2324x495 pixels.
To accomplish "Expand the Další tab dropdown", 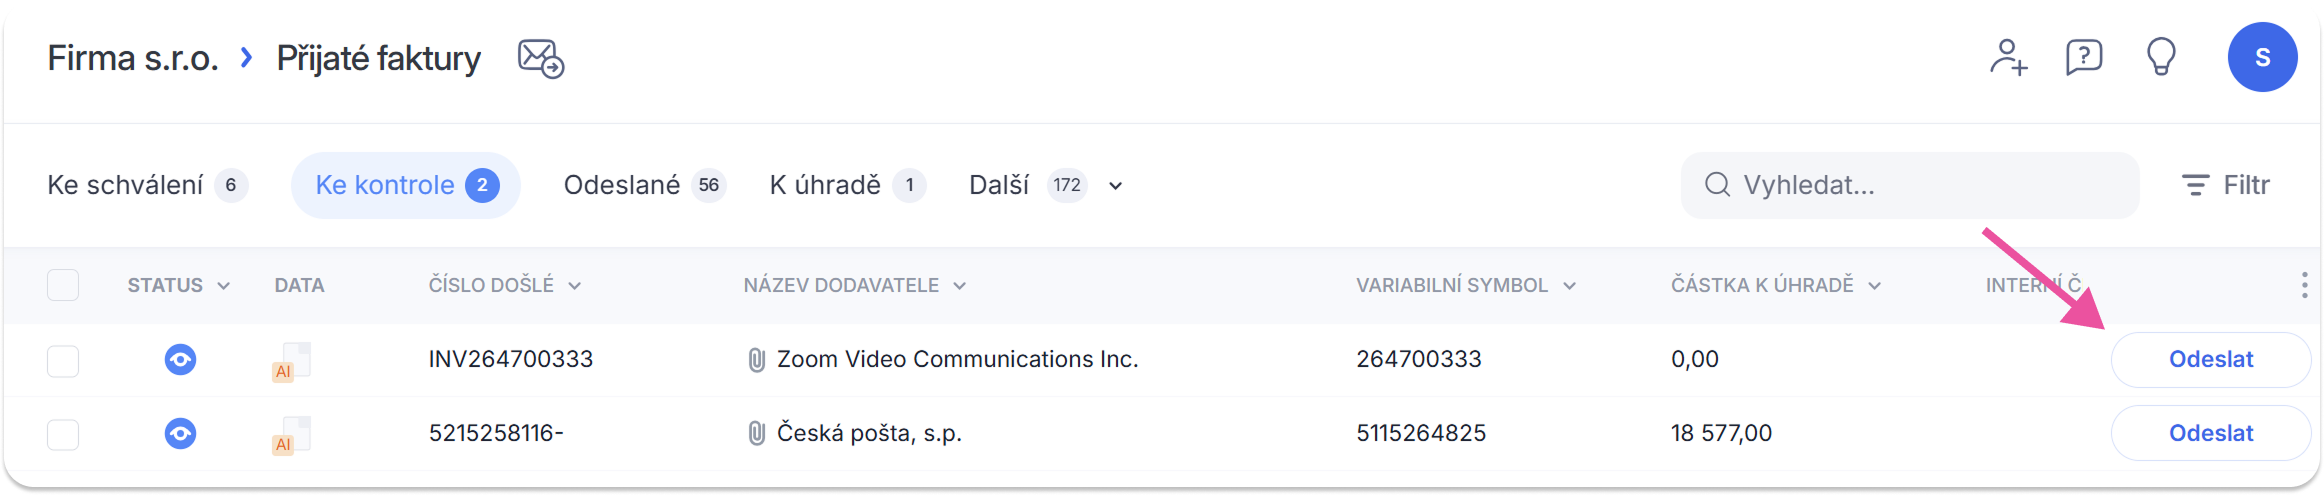I will [1115, 186].
